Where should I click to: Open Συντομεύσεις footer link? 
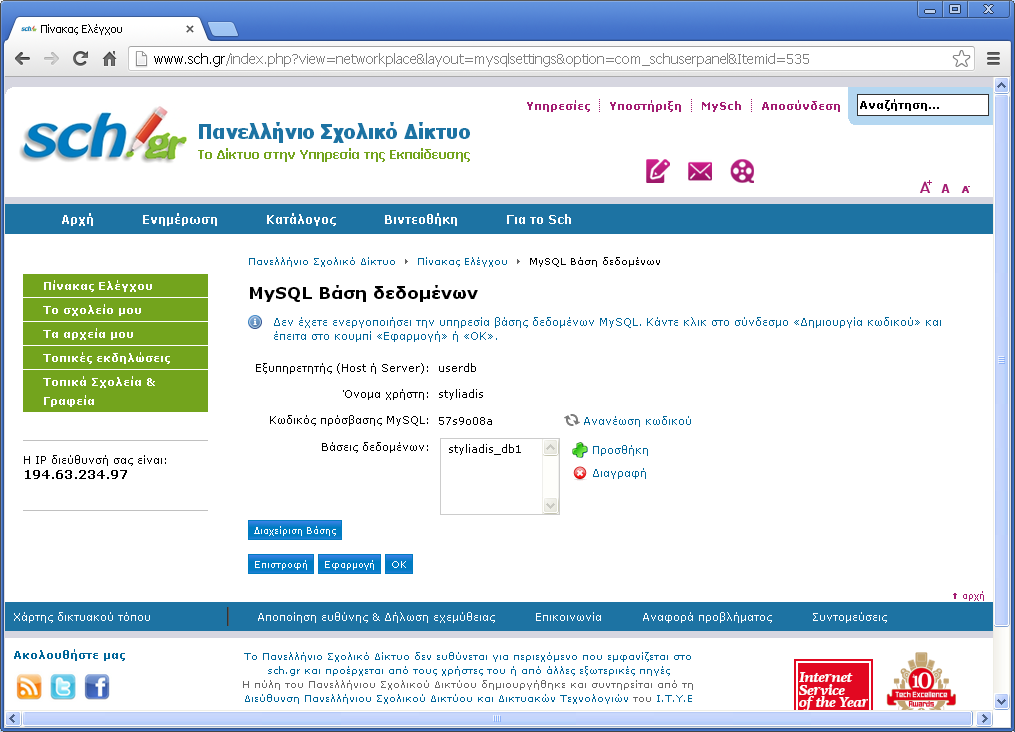pyautogui.click(x=849, y=617)
